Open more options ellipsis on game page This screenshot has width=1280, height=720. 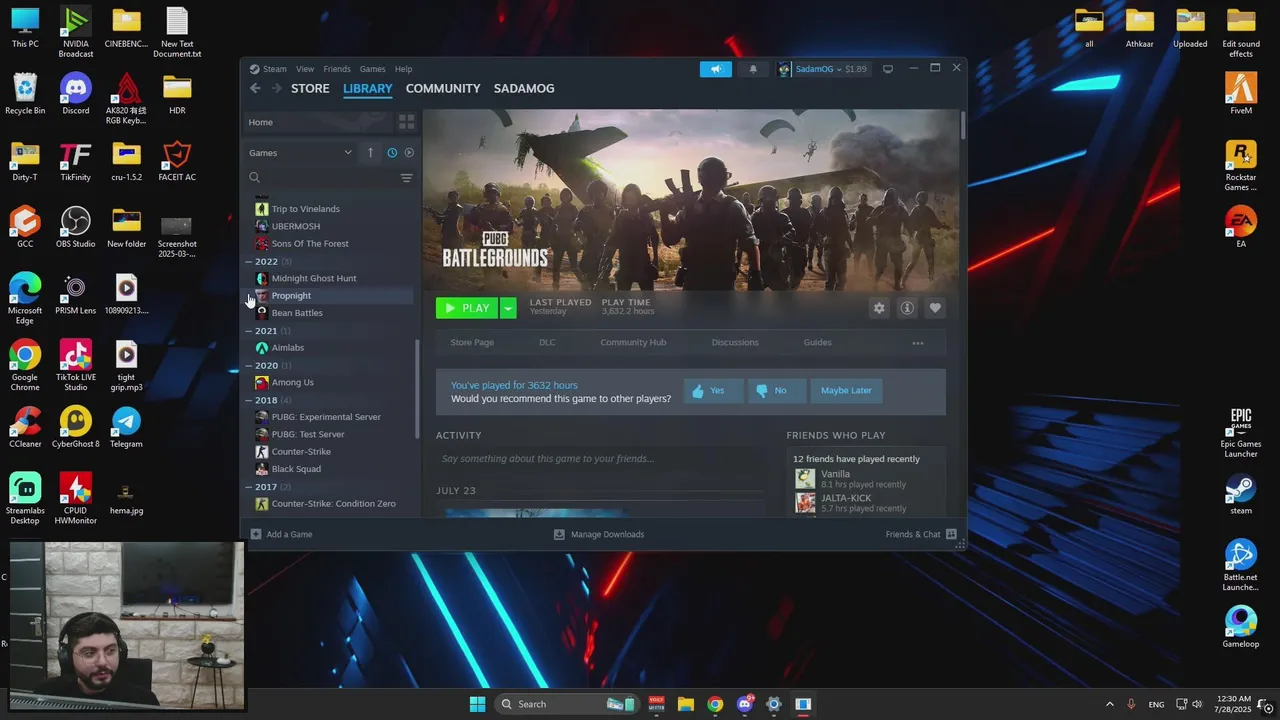(x=918, y=343)
